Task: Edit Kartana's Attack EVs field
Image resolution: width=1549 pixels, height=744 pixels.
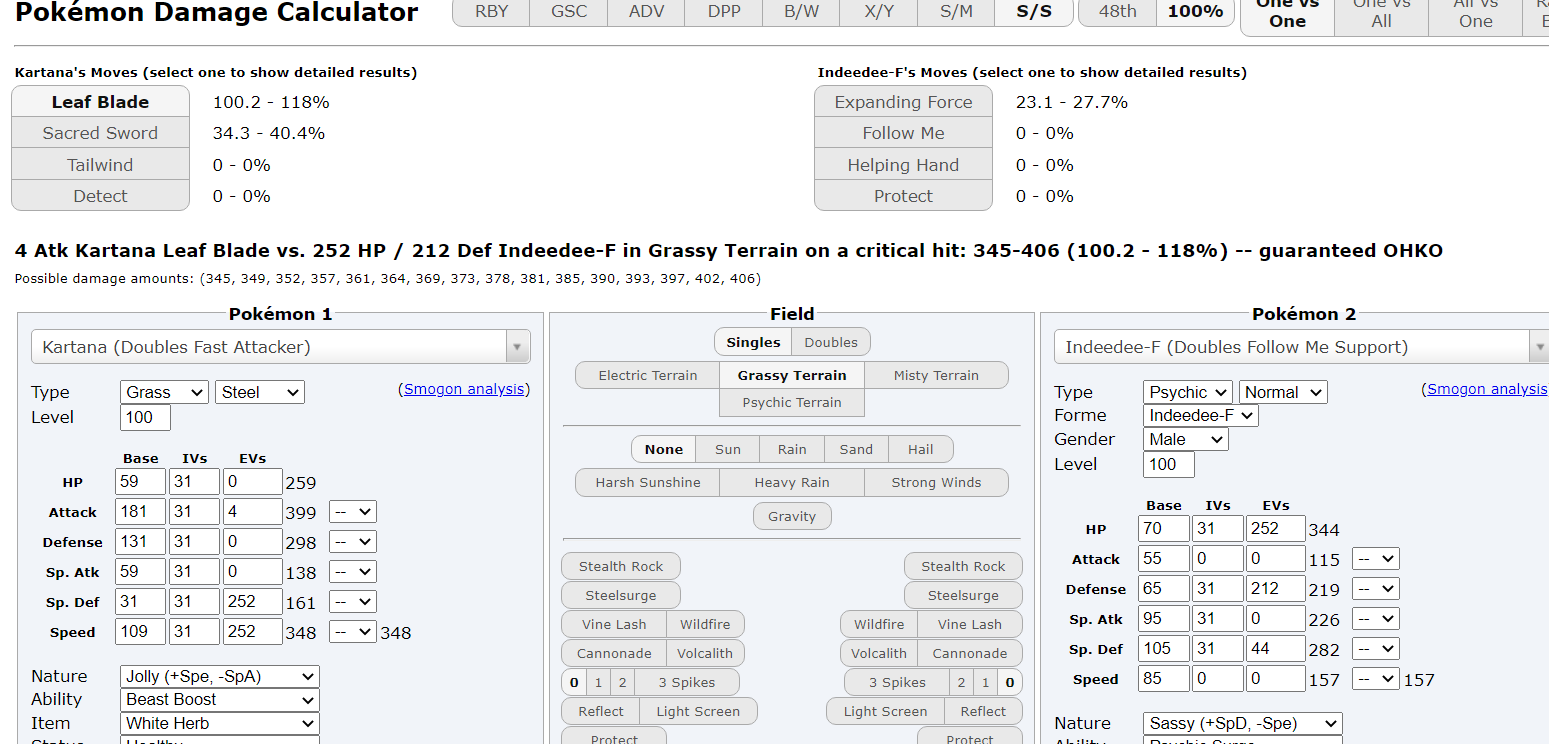Action: [x=253, y=512]
